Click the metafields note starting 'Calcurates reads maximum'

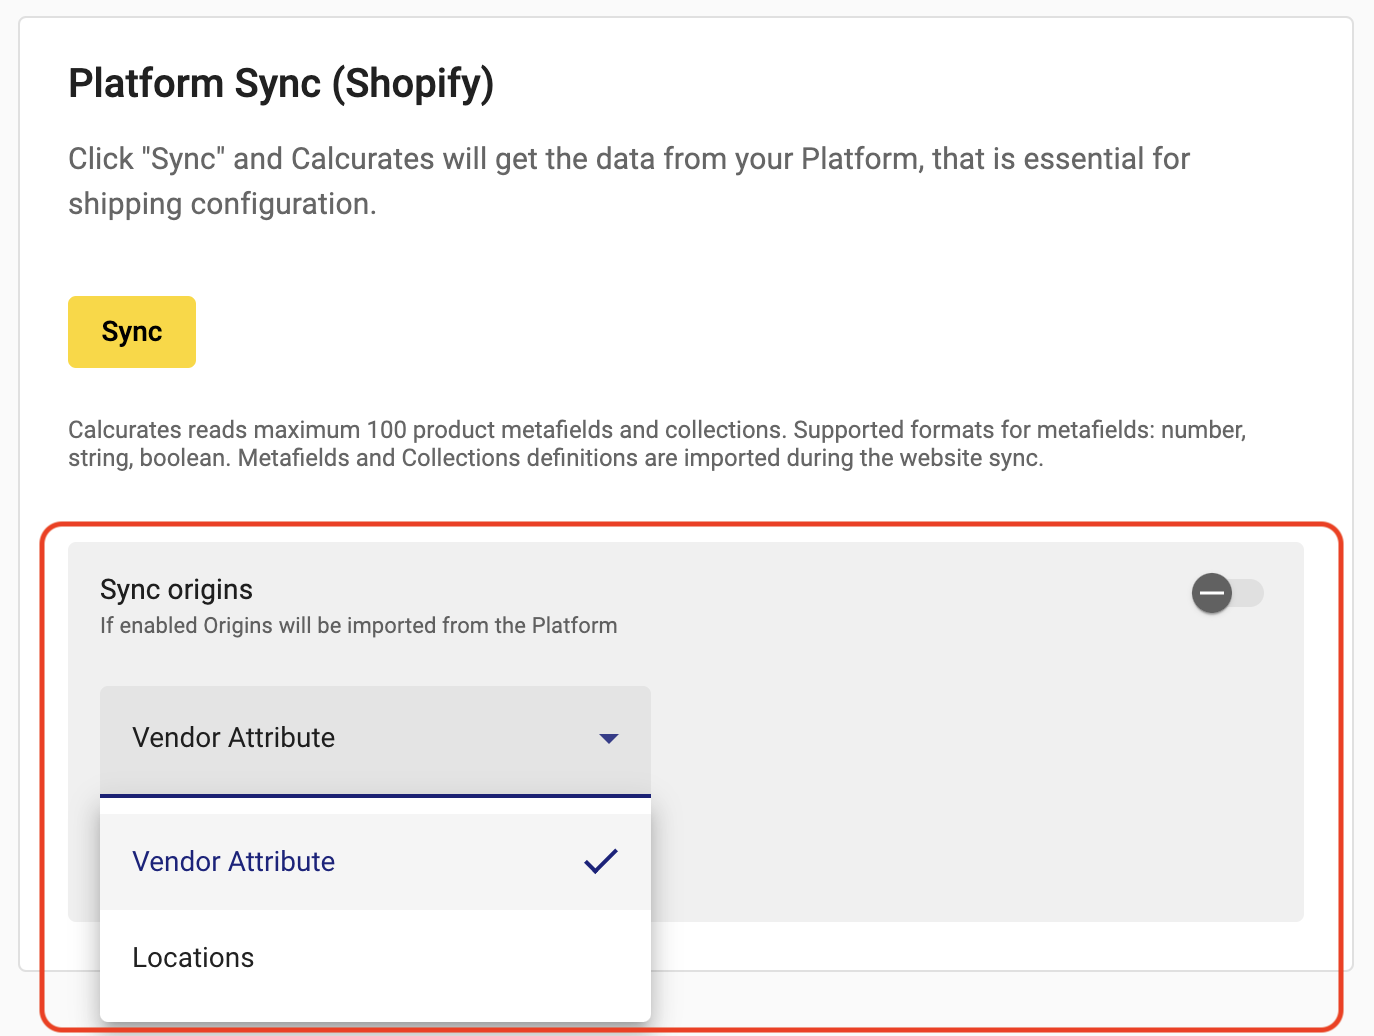[657, 444]
